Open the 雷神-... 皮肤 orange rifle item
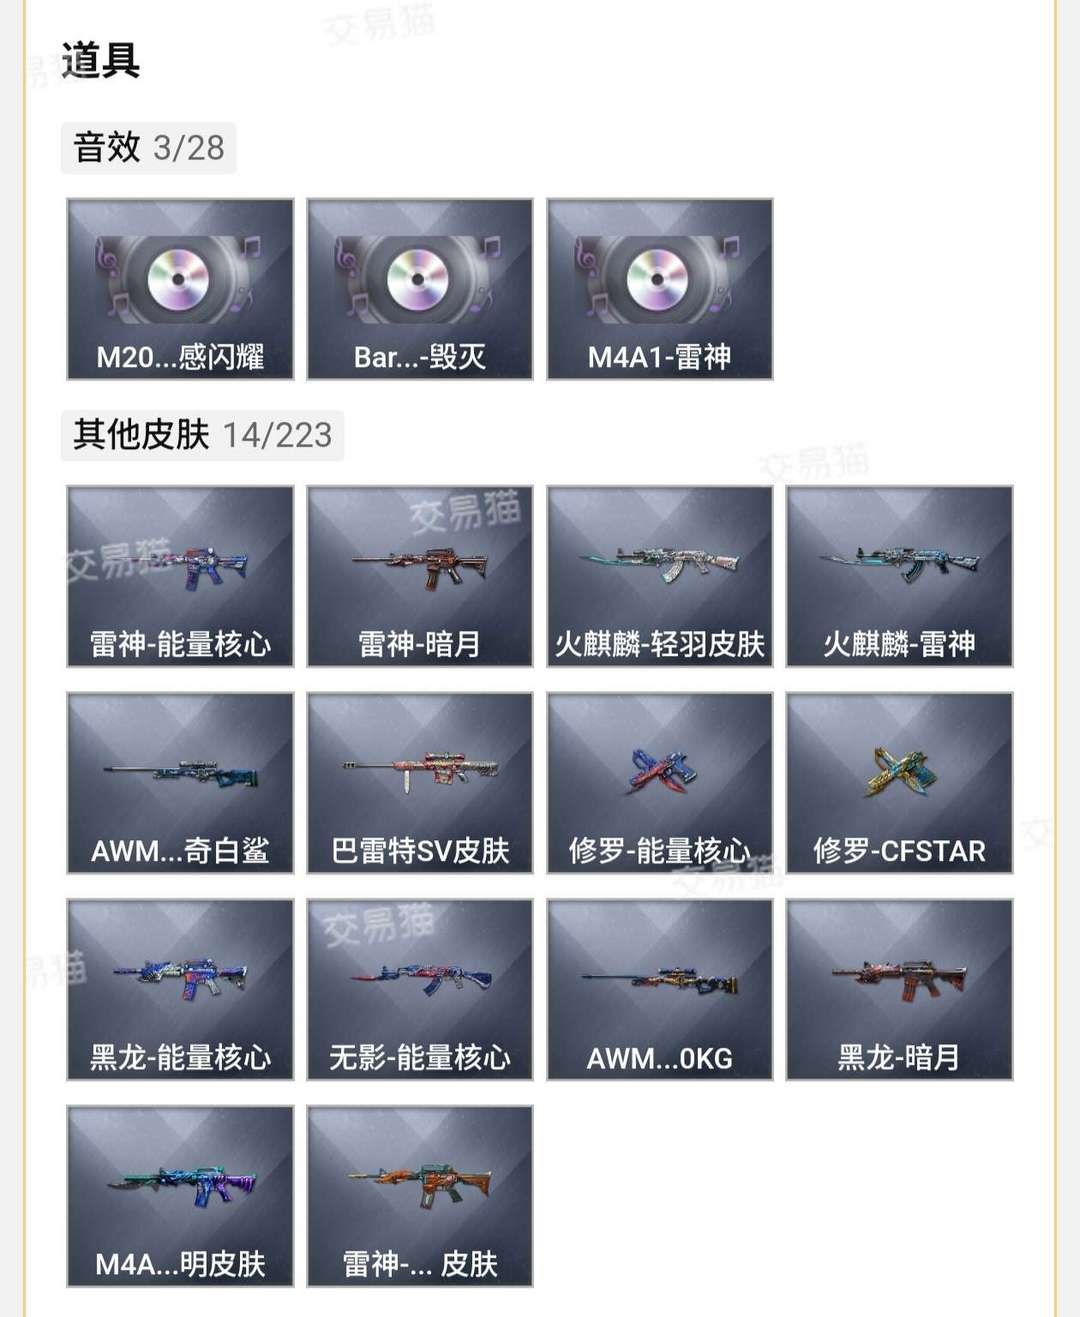This screenshot has width=1080, height=1317. pos(420,1196)
